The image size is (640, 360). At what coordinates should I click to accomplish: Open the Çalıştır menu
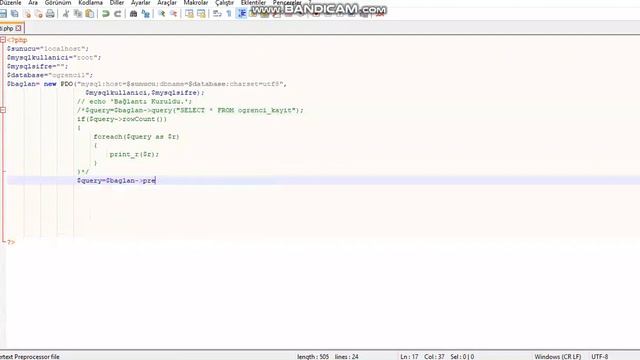point(224,3)
